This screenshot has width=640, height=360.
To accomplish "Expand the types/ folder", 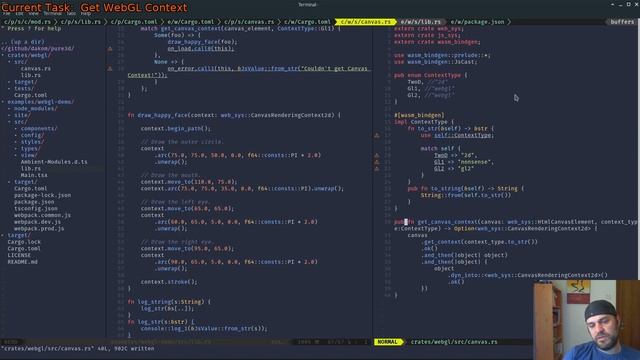I will [x=31, y=149].
